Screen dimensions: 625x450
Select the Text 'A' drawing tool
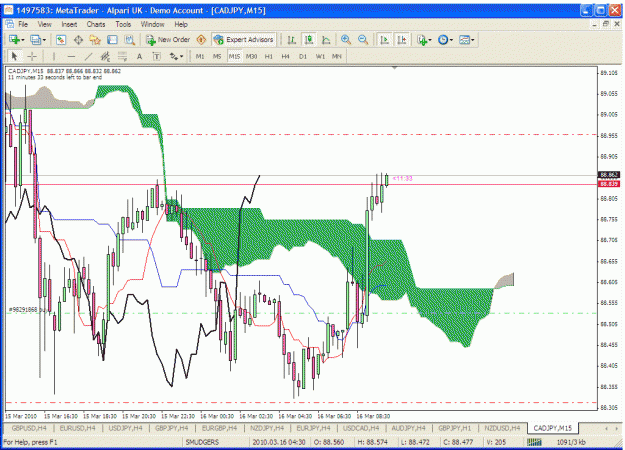(140, 57)
